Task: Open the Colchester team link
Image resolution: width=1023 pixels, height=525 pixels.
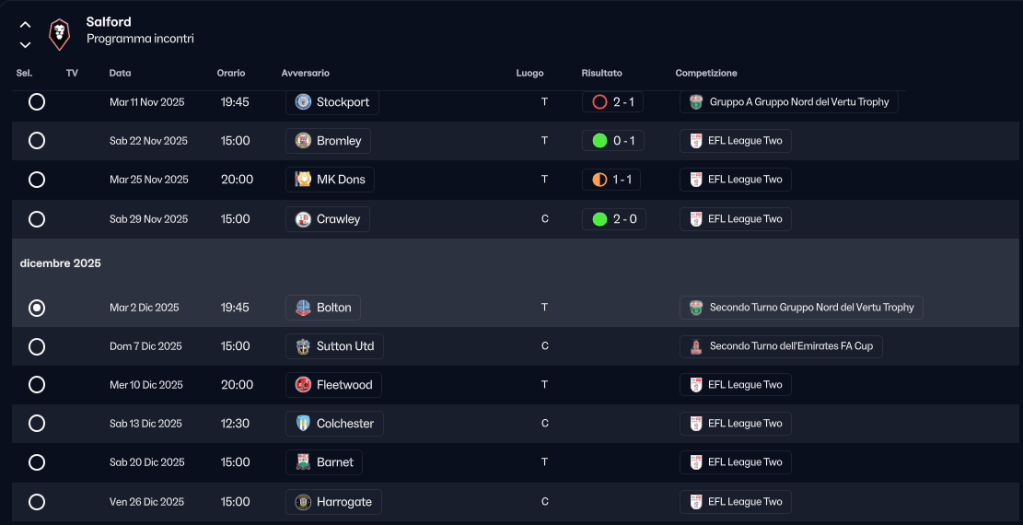Action: 344,424
